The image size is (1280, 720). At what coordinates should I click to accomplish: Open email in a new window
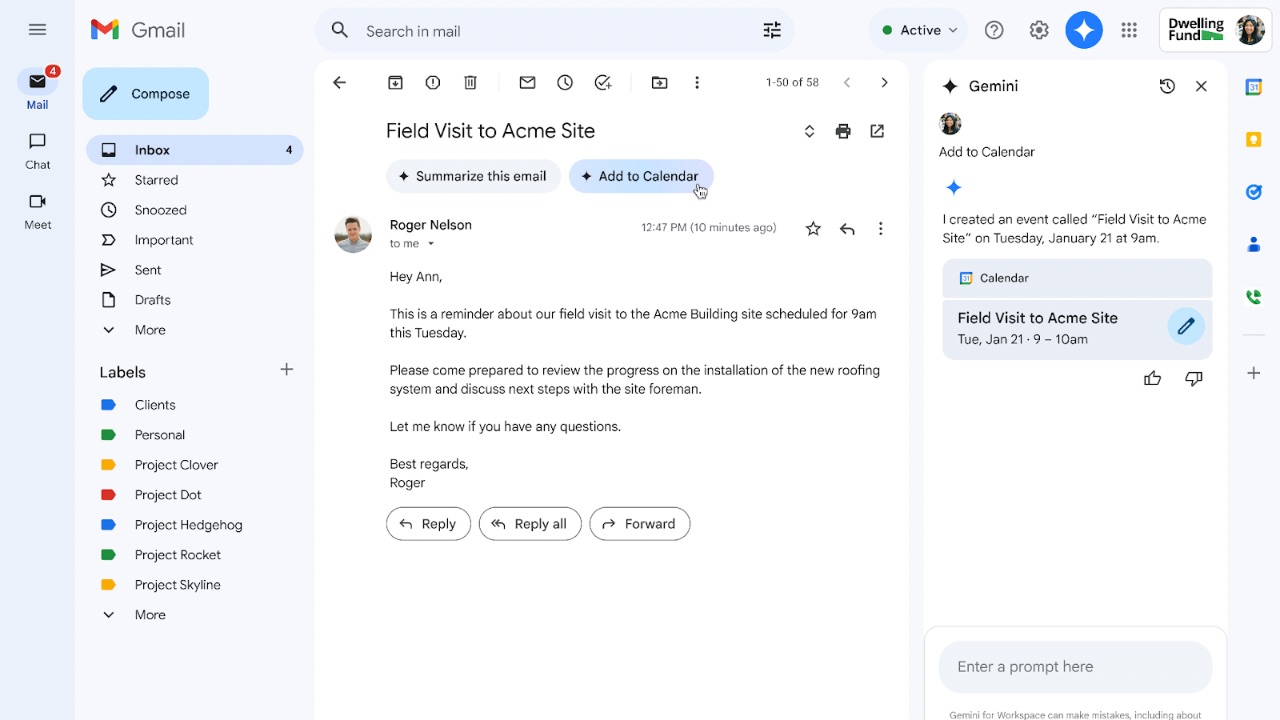pos(877,131)
